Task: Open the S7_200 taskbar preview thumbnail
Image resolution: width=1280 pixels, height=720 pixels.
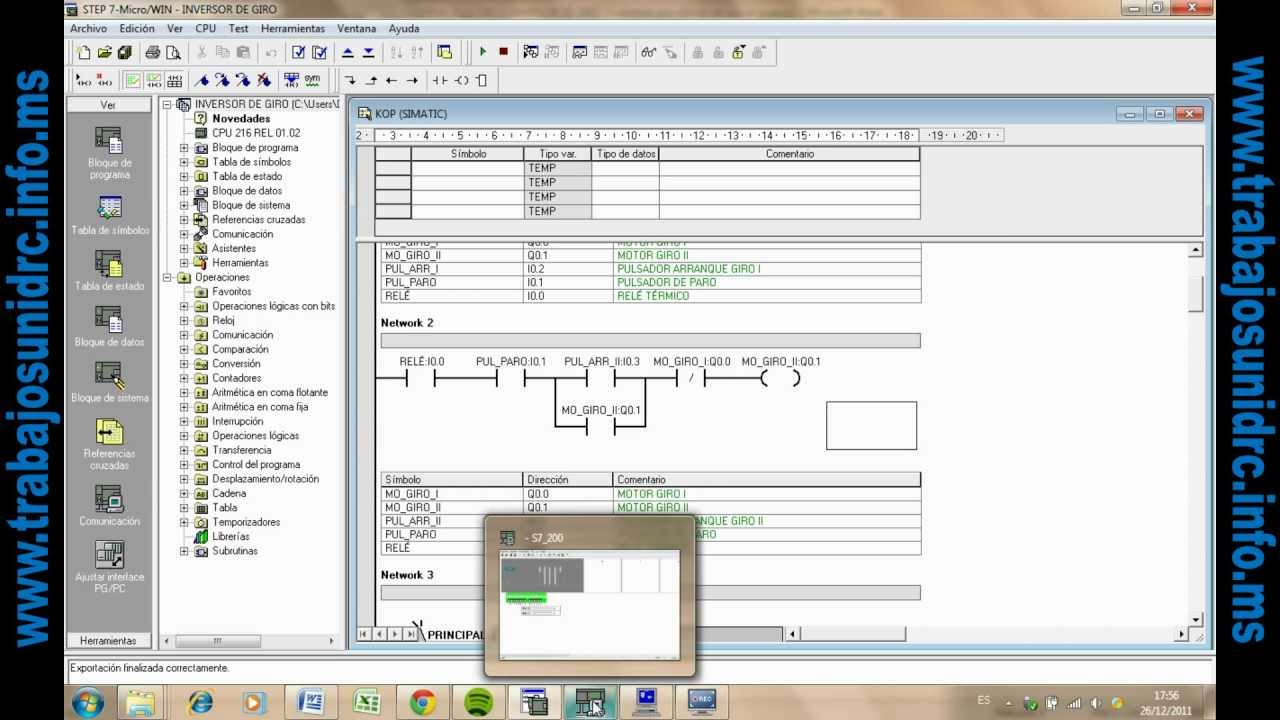Action: pyautogui.click(x=589, y=595)
